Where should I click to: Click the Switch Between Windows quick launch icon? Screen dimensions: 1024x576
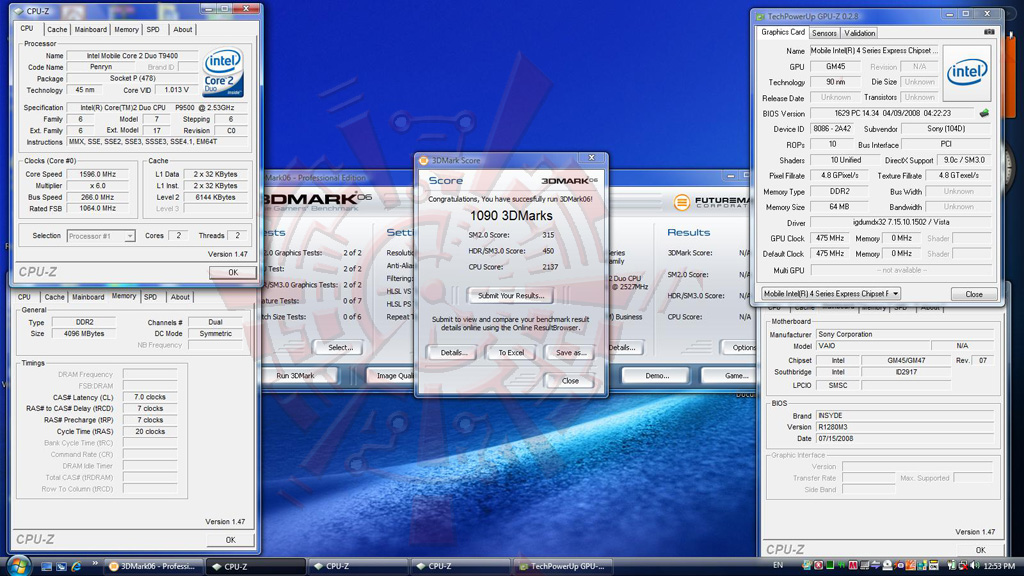61,566
